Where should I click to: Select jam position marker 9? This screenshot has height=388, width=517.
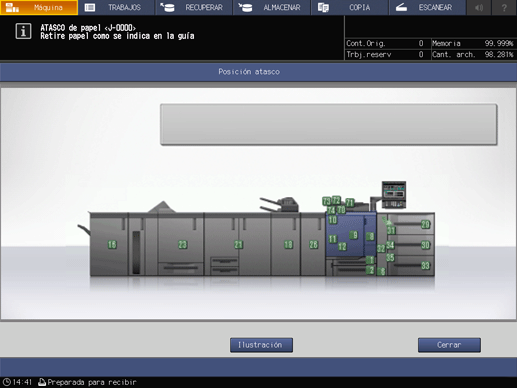(x=354, y=235)
